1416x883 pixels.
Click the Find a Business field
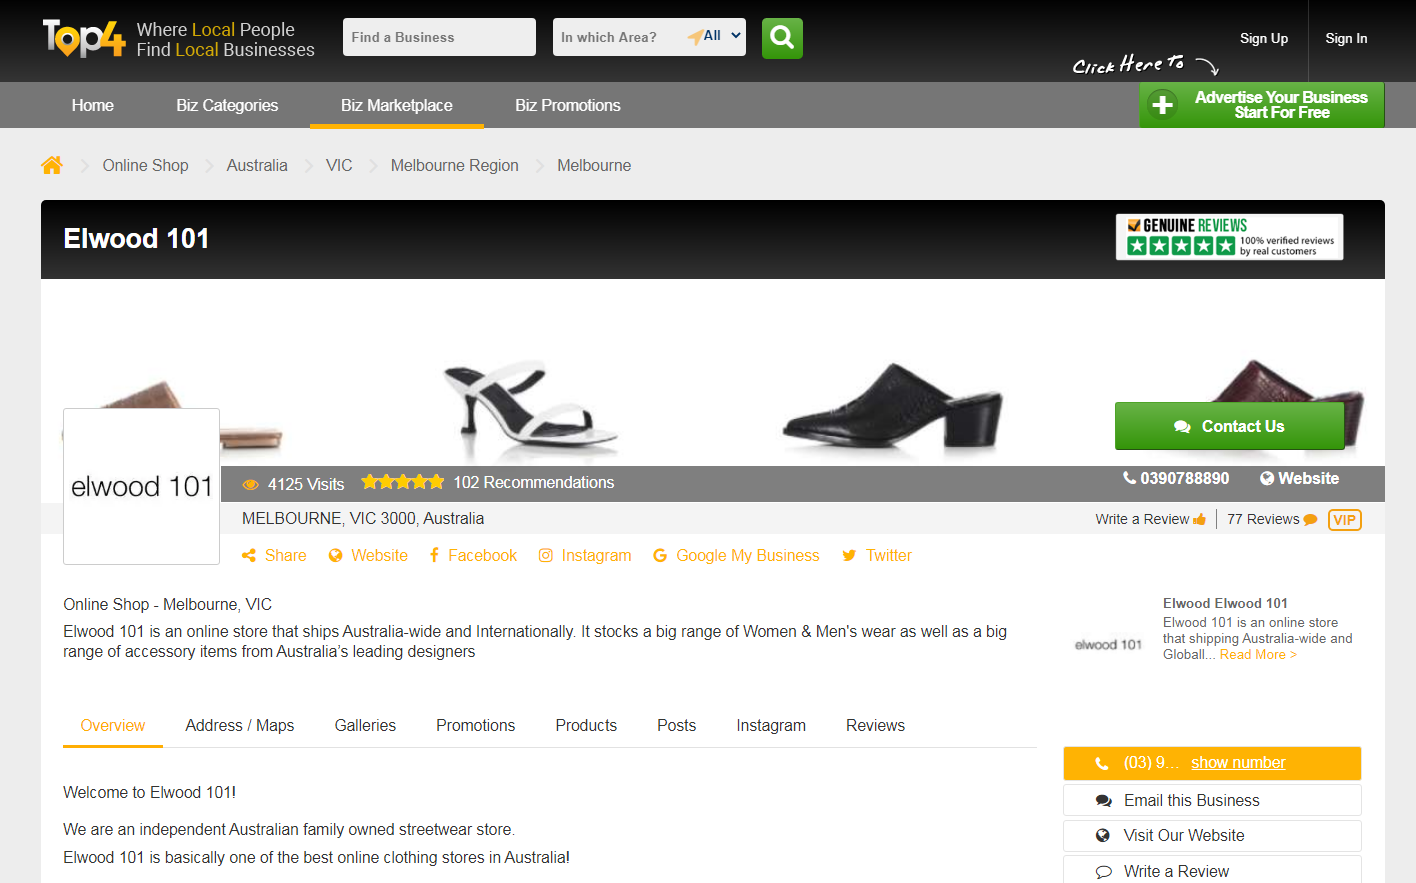click(x=439, y=37)
